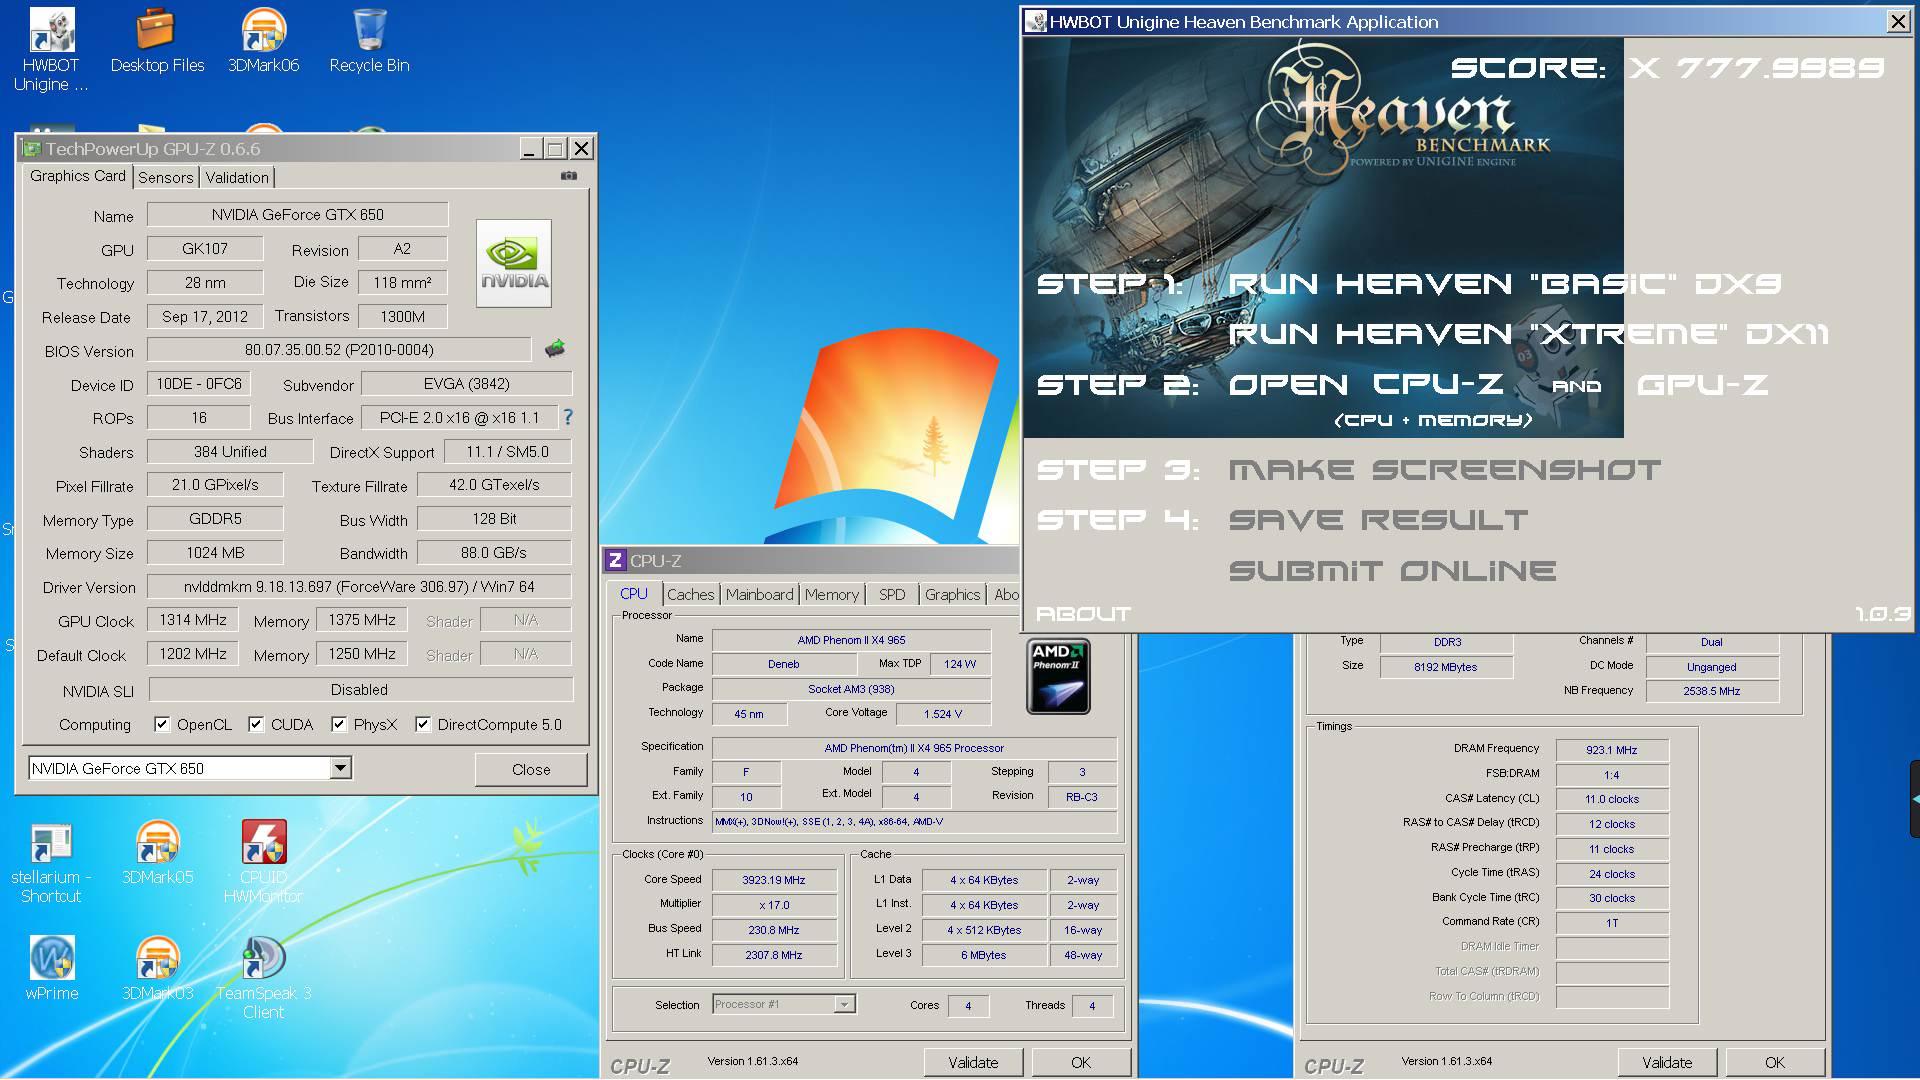Click the Device ID 10DE - 0FC6 field
The height and width of the screenshot is (1080, 1920).
click(x=198, y=384)
